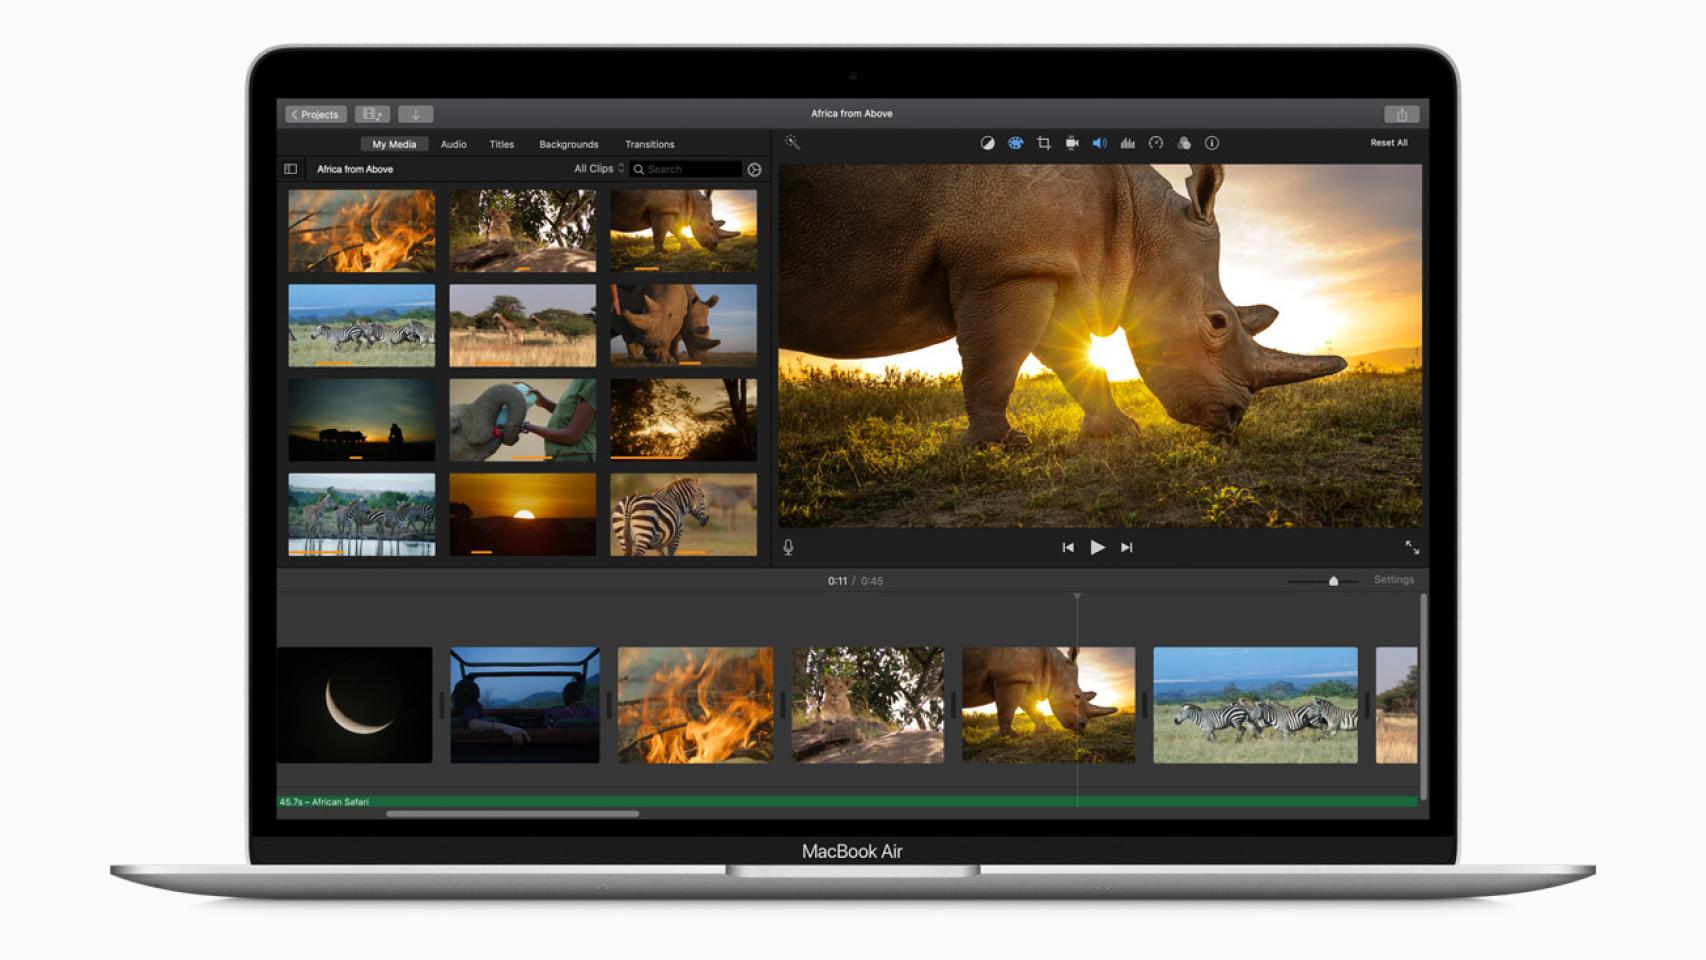Select the running zebras browser clip
1706x960 pixels.
coord(361,325)
